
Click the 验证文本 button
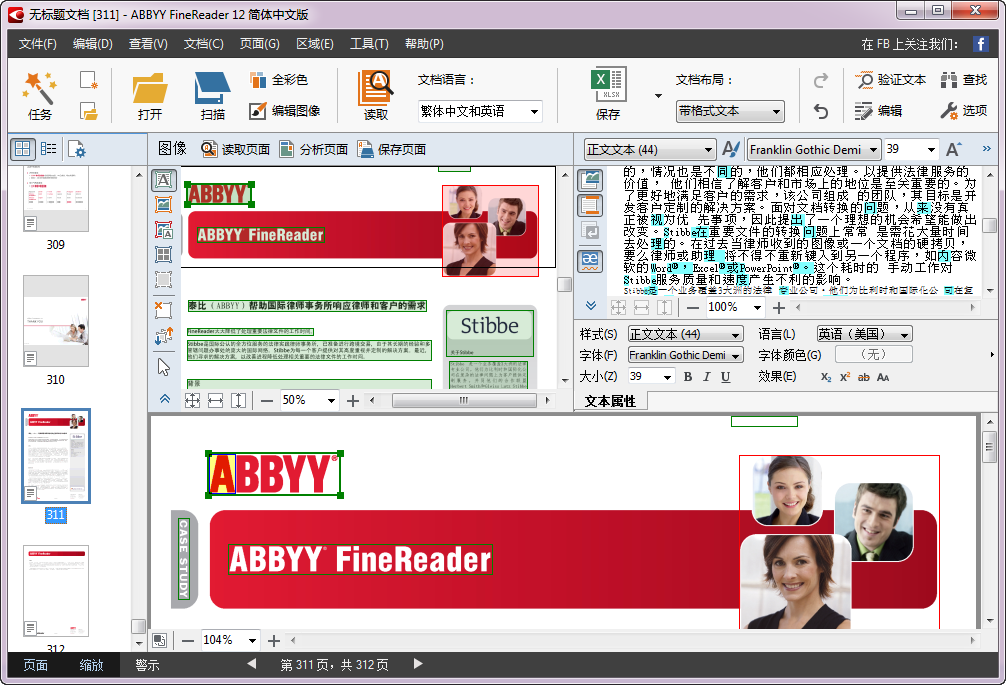pos(892,80)
